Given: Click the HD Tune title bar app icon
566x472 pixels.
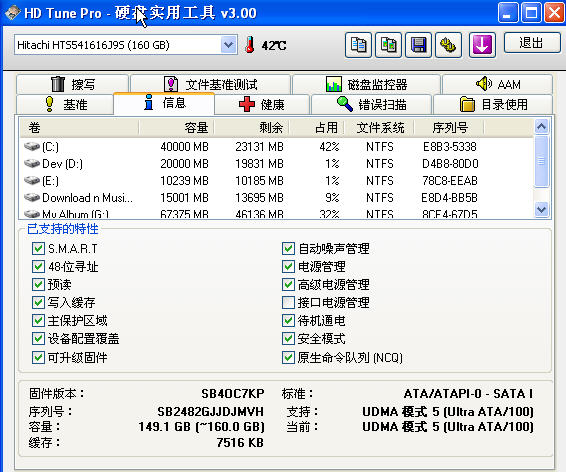Looking at the screenshot, I should click(x=12, y=13).
